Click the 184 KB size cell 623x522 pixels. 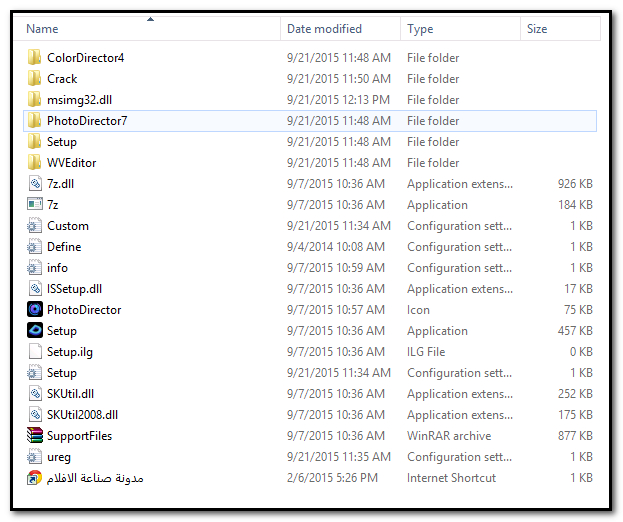click(x=575, y=205)
